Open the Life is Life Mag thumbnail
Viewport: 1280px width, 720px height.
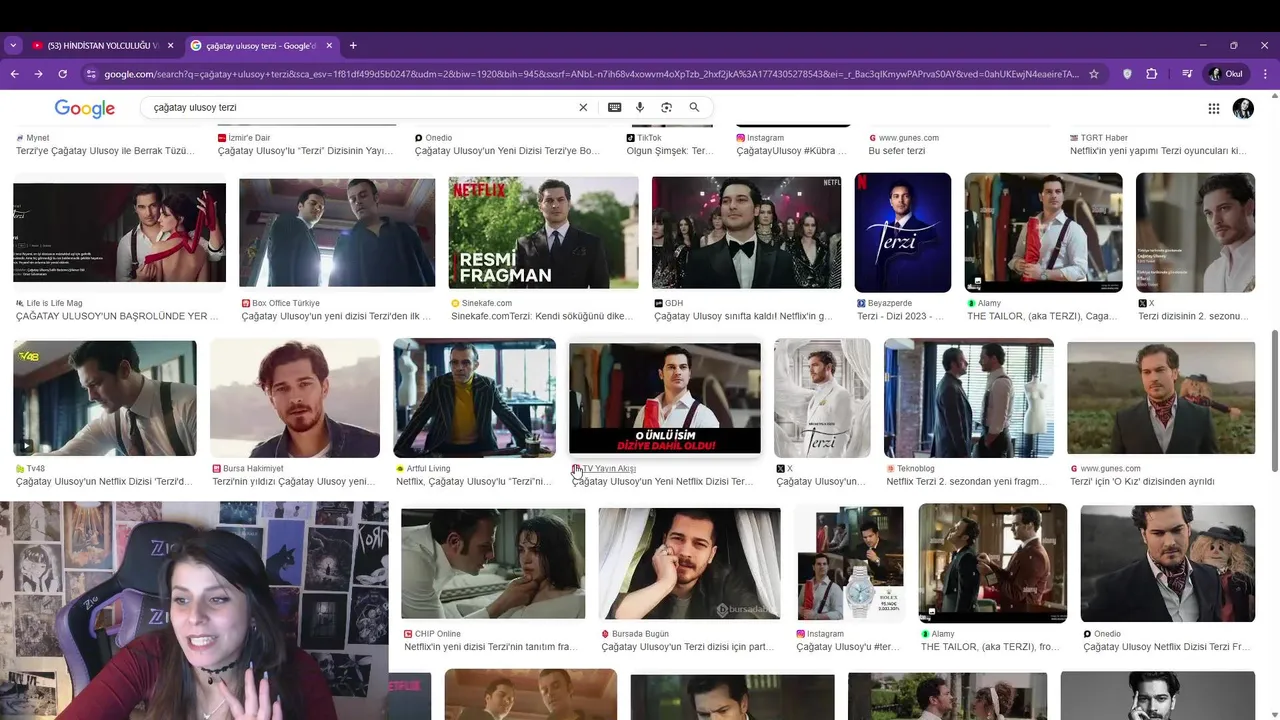(119, 233)
